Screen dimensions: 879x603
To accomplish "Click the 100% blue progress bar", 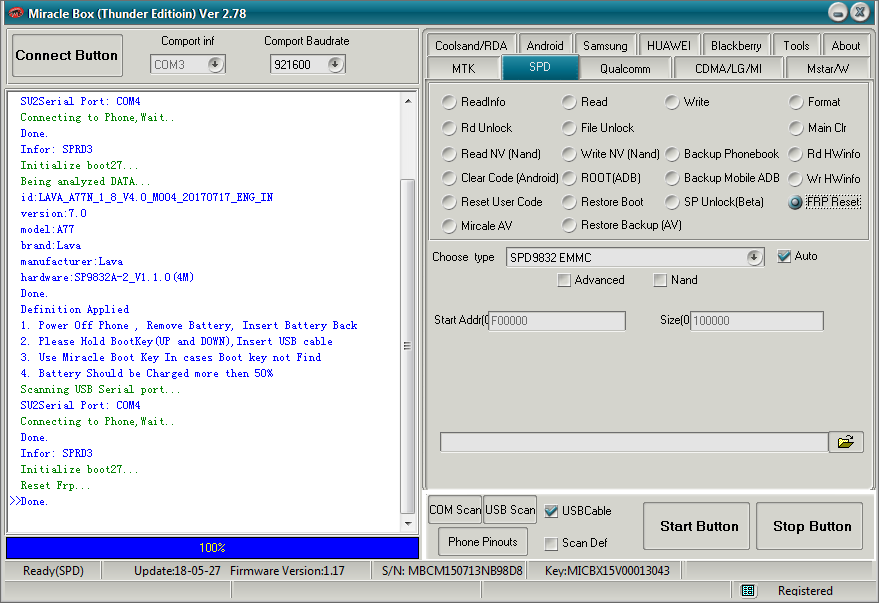I will 212,548.
